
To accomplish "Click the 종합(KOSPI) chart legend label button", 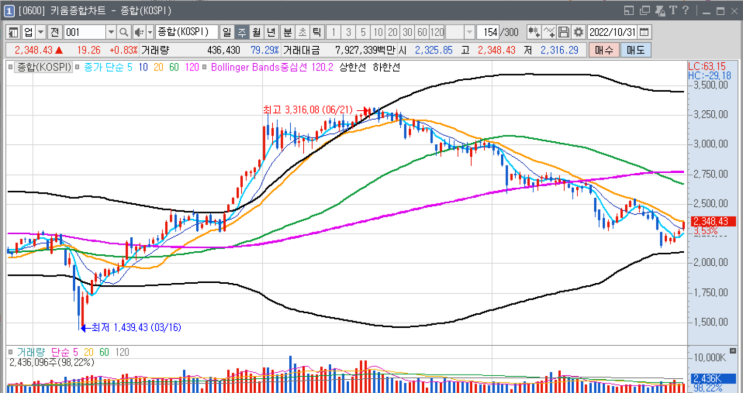I will click(44, 68).
